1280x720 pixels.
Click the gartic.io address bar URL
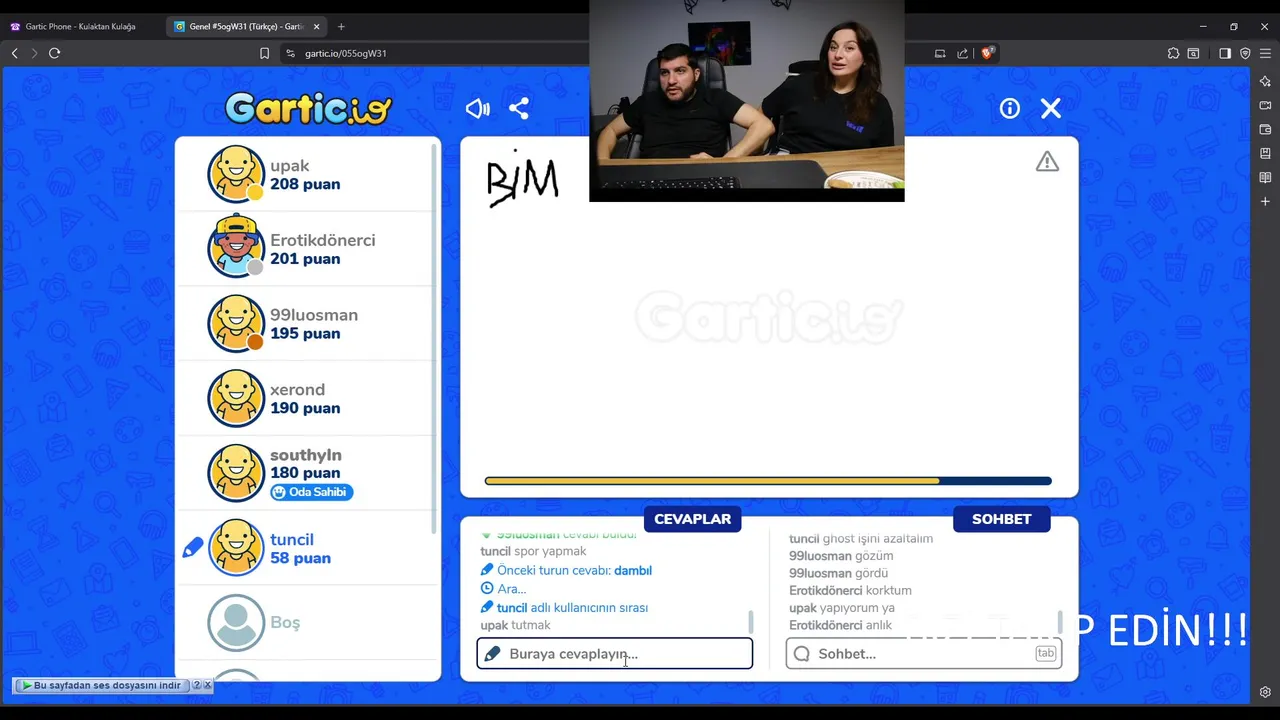coord(346,53)
